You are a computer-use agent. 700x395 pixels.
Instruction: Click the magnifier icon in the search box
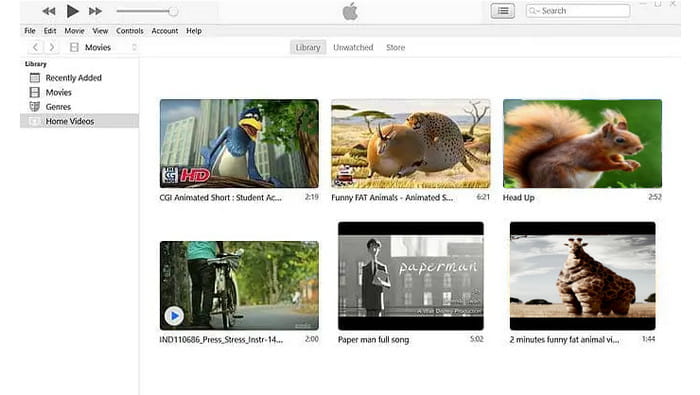point(533,11)
